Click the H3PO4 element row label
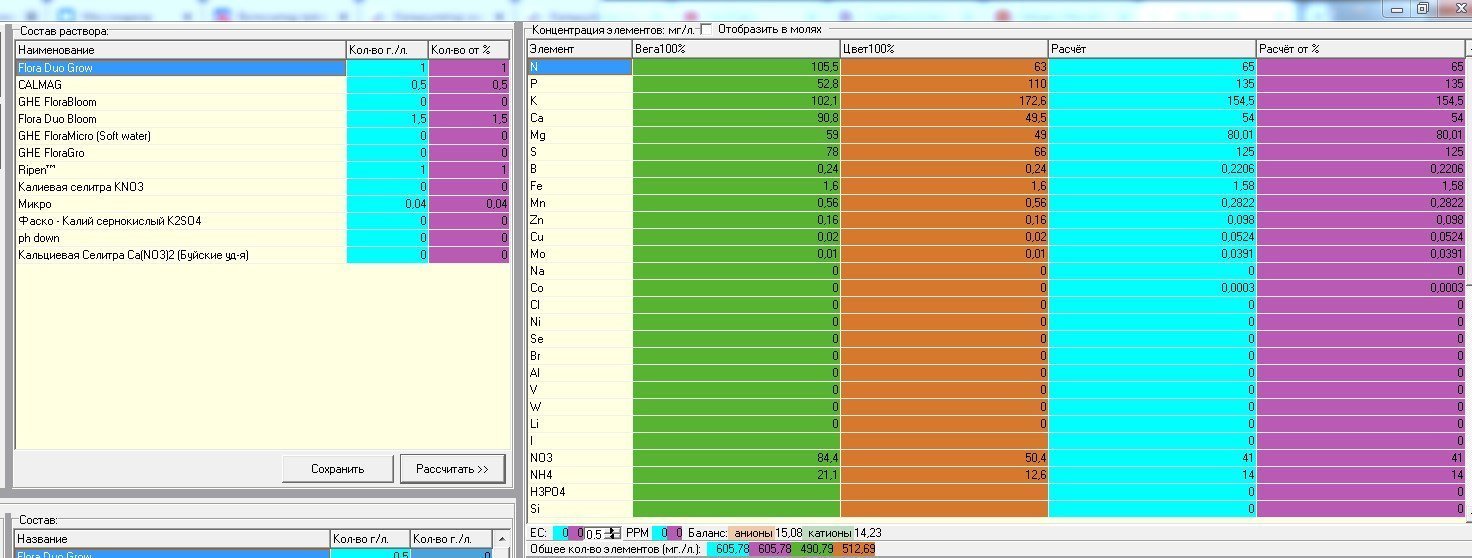 coord(580,492)
